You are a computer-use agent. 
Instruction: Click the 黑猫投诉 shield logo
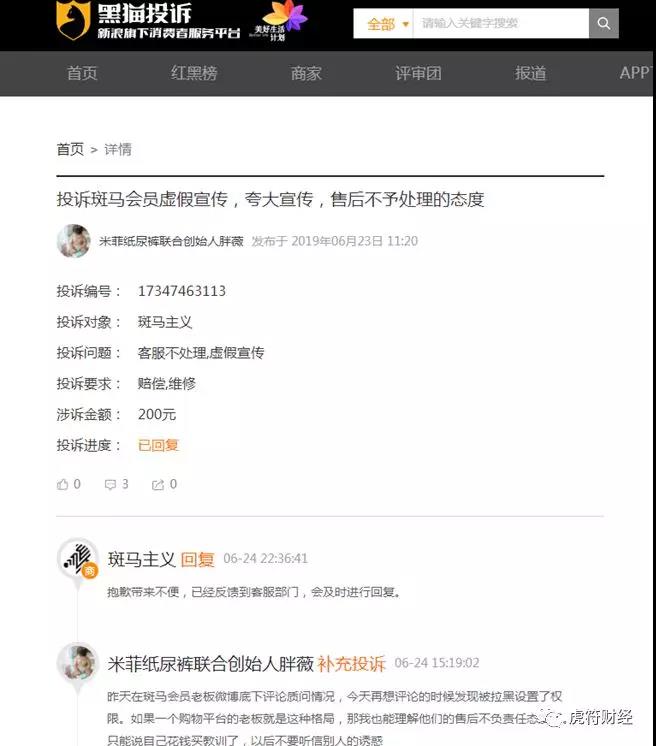[73, 20]
